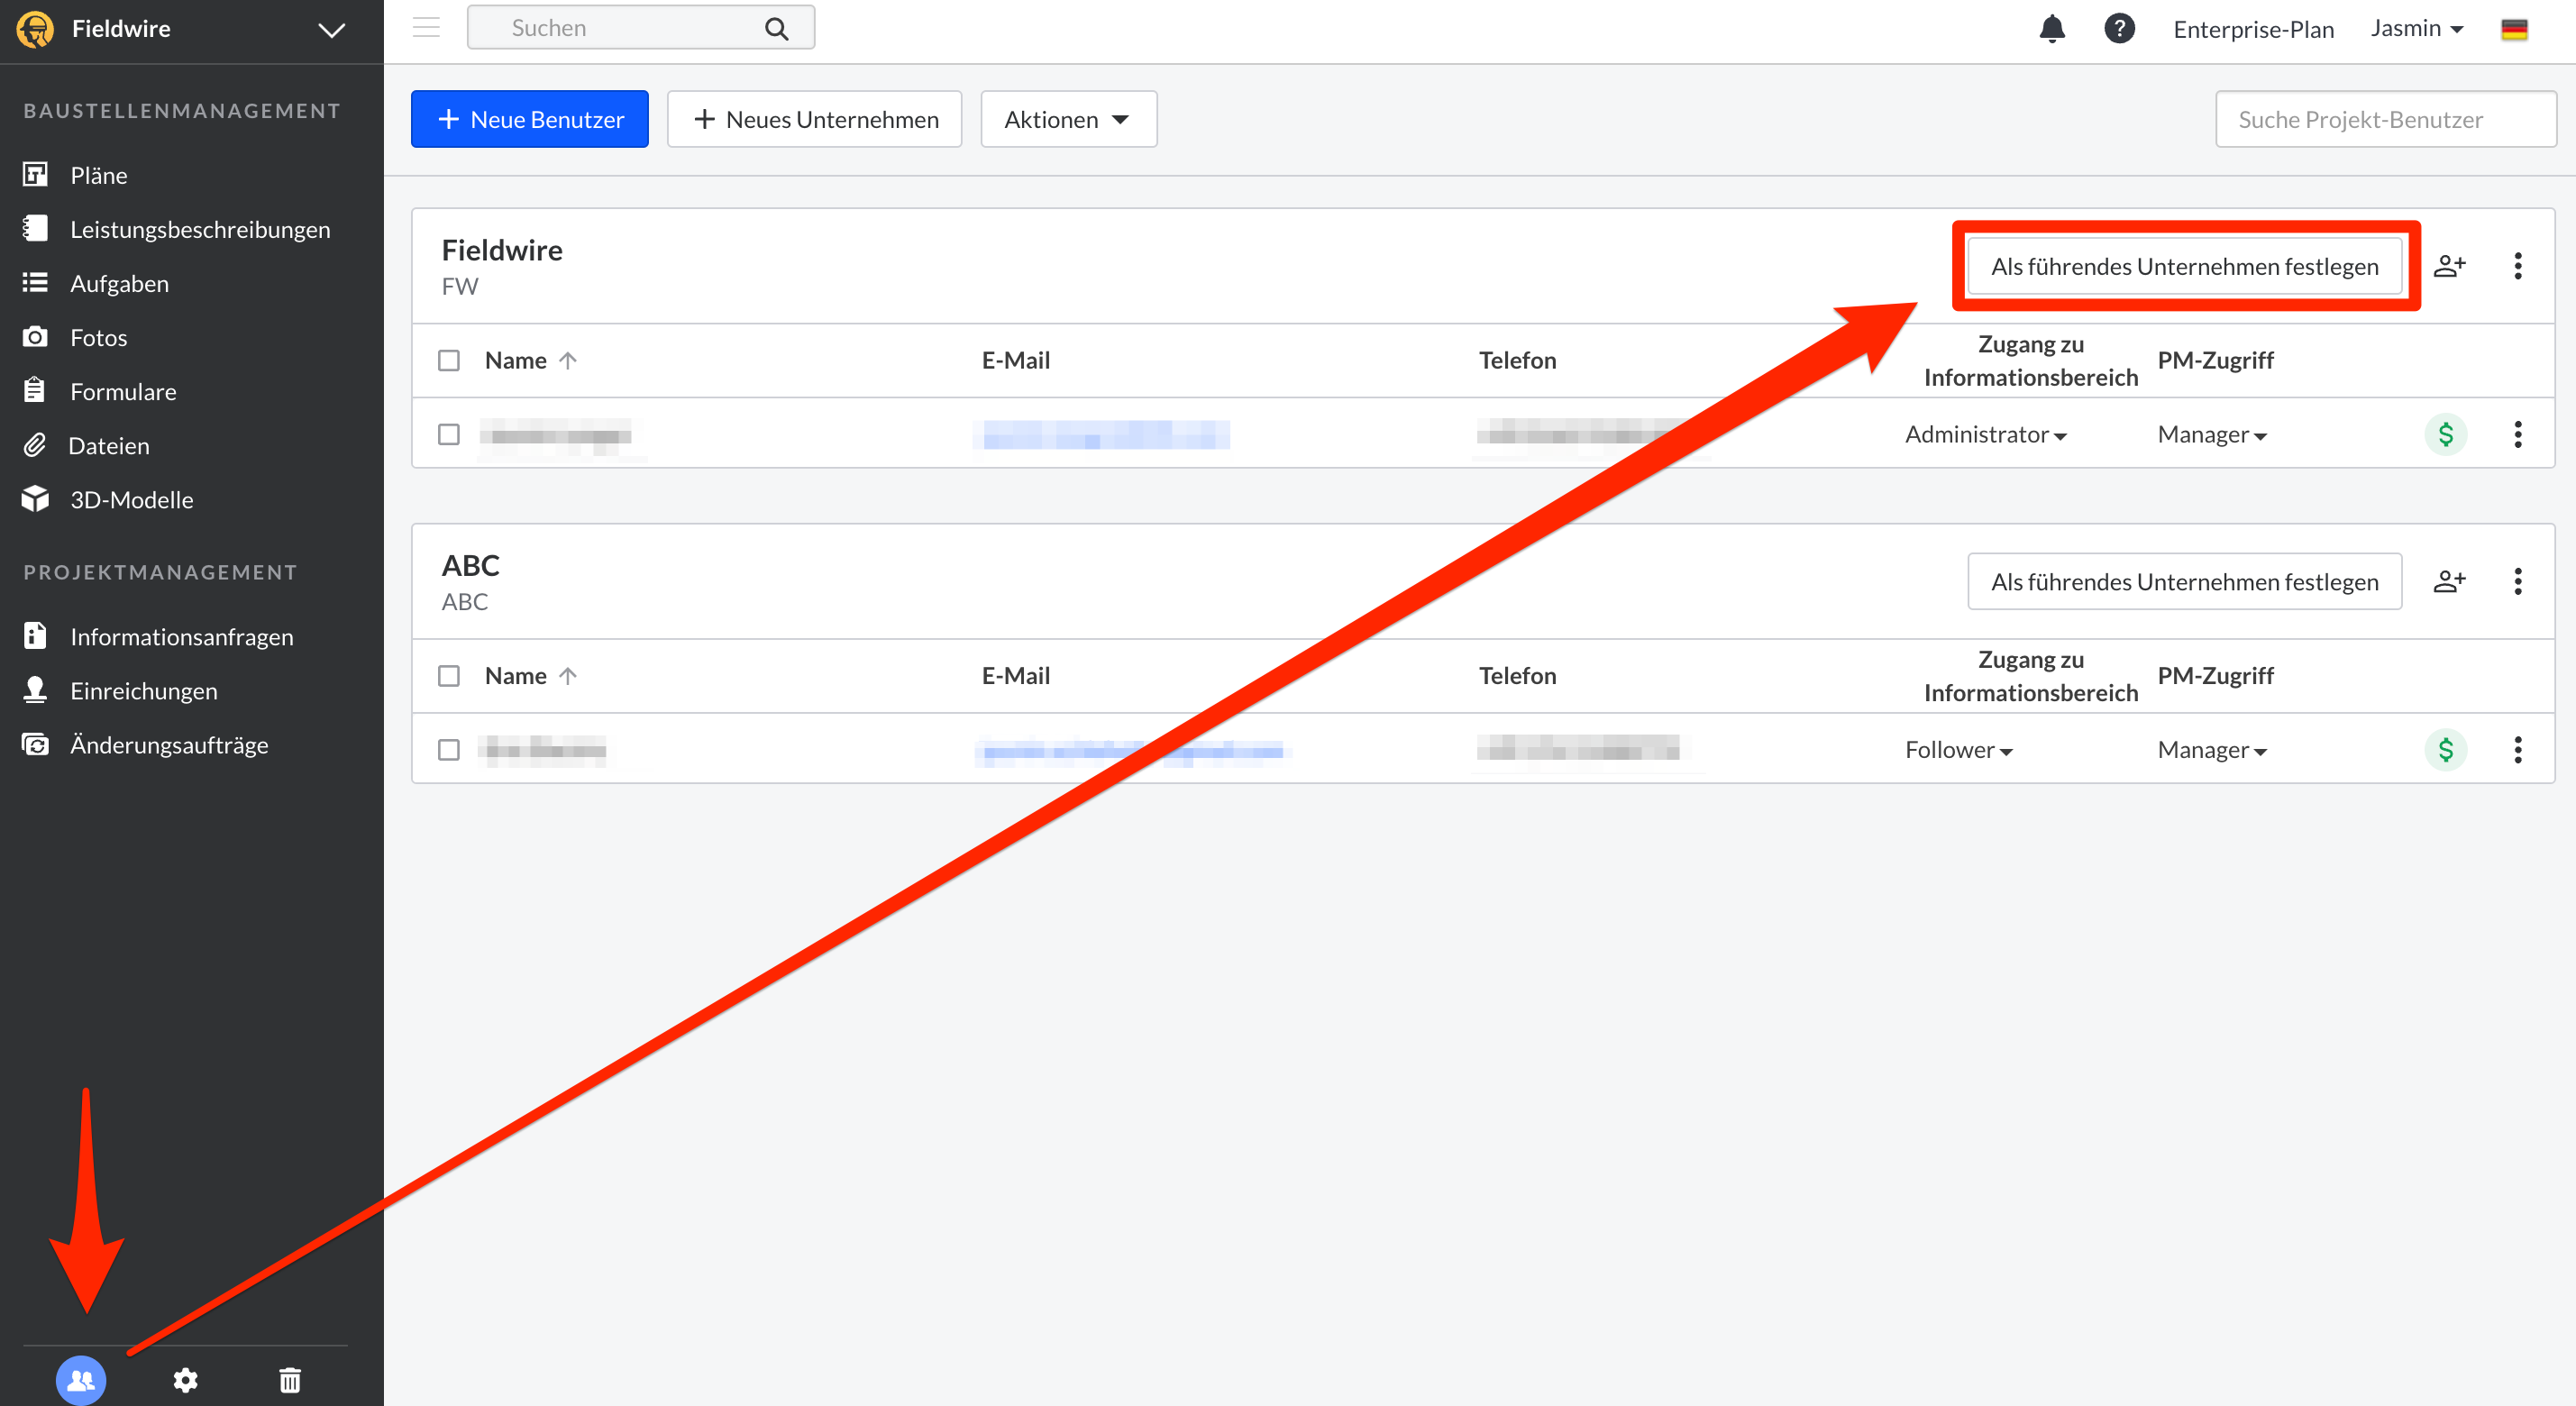This screenshot has height=1406, width=2576.
Task: Click E-Mail column header in Fieldwire table
Action: click(x=1015, y=360)
